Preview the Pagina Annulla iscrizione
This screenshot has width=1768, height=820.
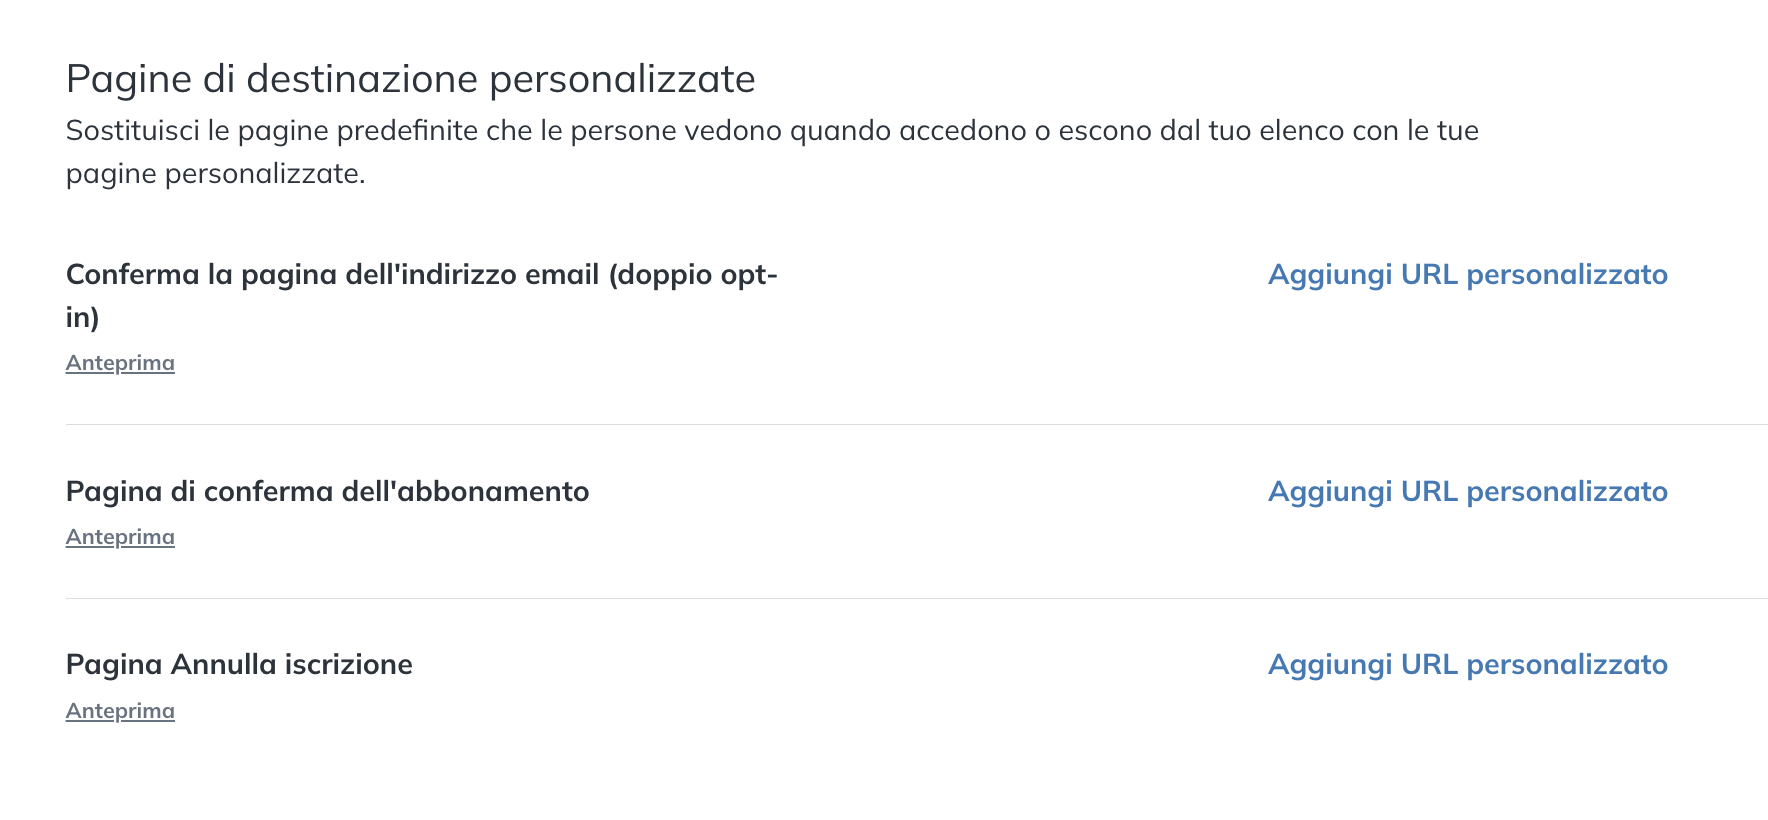coord(120,711)
